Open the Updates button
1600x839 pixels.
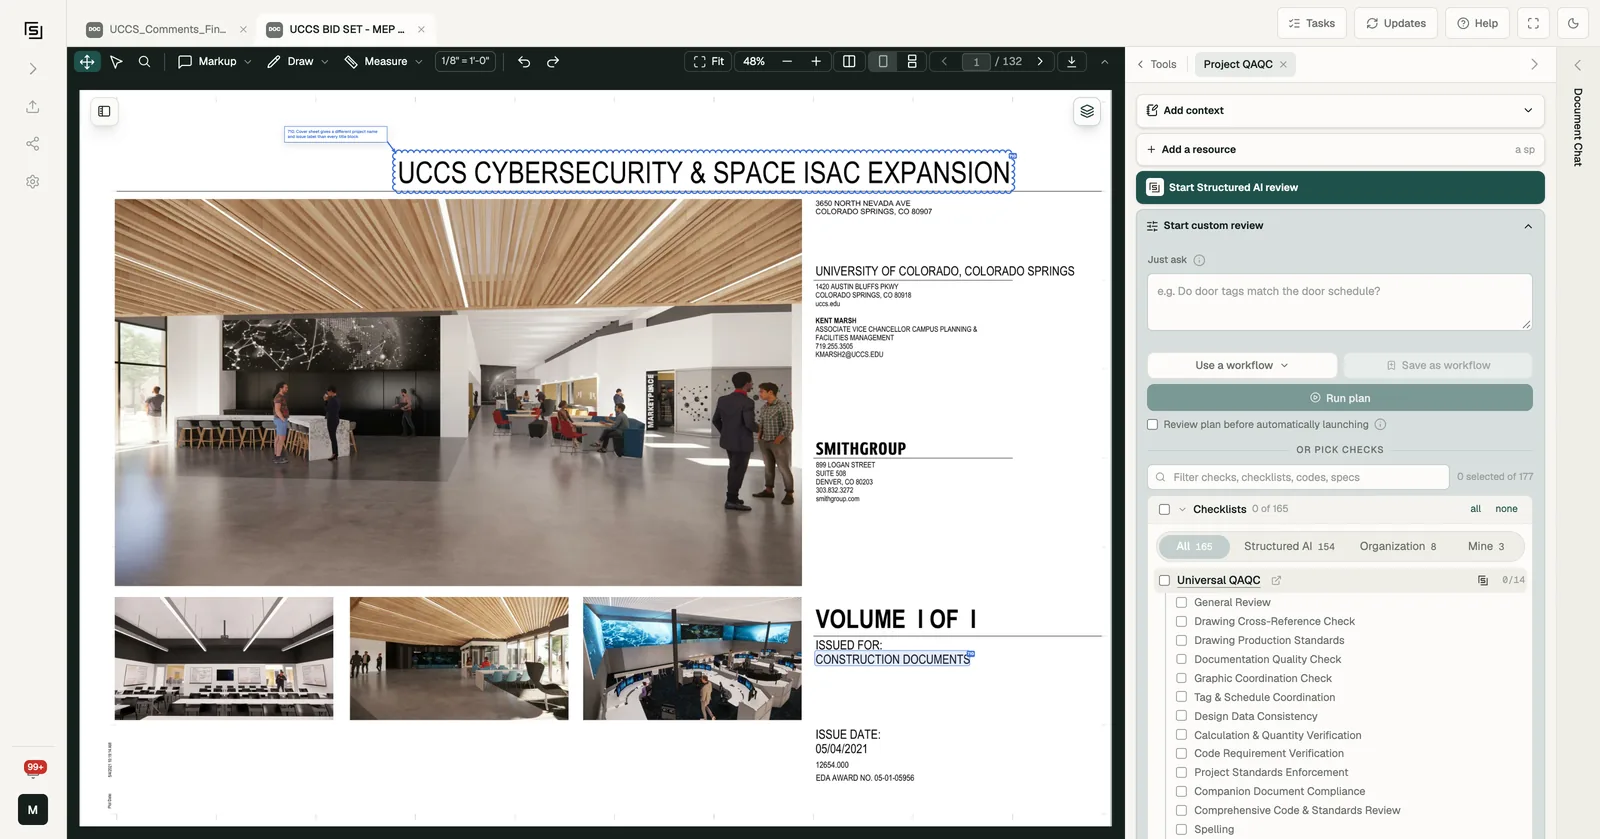[1396, 23]
